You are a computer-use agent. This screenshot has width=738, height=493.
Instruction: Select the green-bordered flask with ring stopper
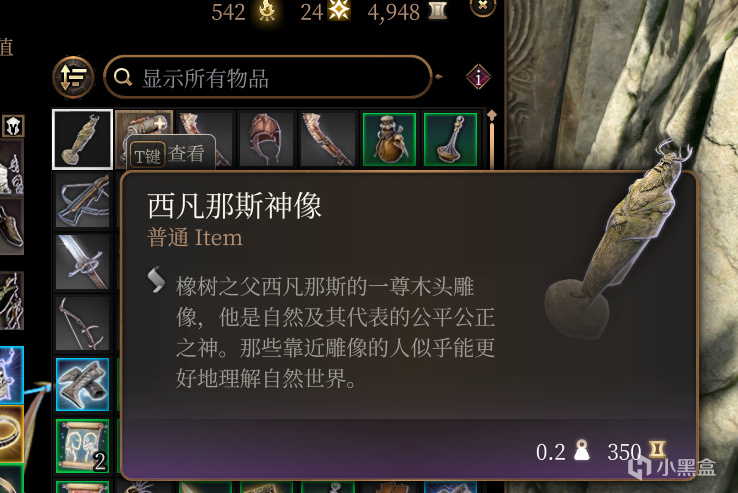click(450, 139)
